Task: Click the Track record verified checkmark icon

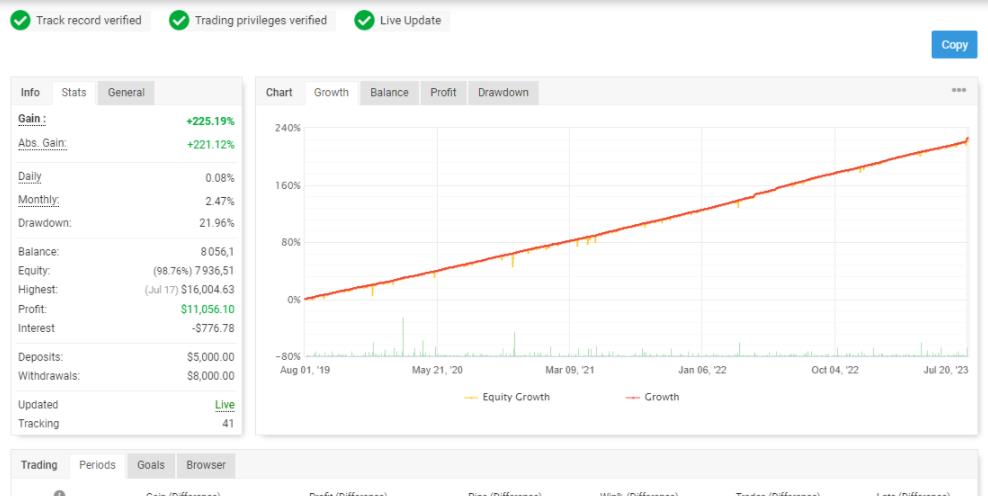Action: click(20, 21)
